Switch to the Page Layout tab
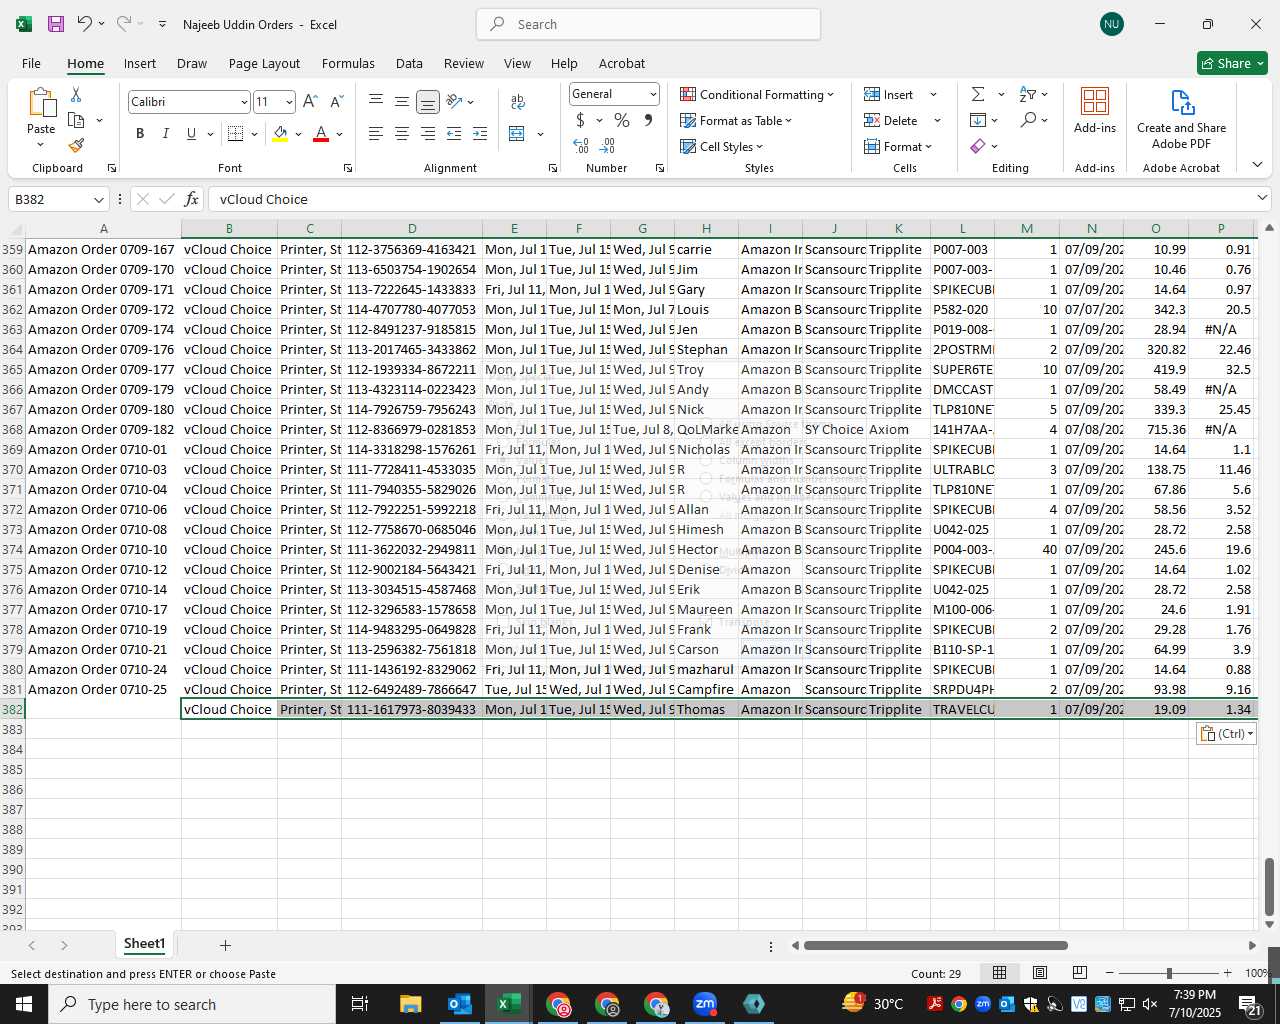This screenshot has height=1024, width=1280. (x=264, y=63)
